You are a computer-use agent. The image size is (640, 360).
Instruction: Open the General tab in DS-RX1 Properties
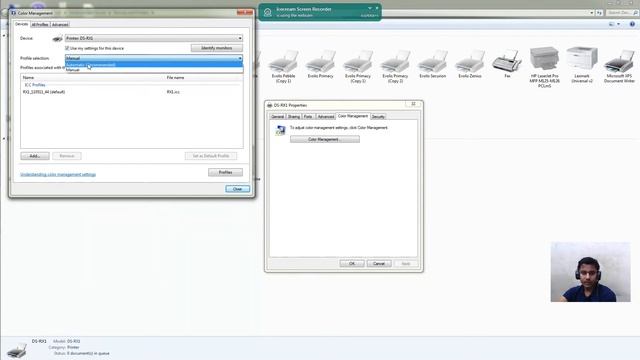(x=278, y=117)
